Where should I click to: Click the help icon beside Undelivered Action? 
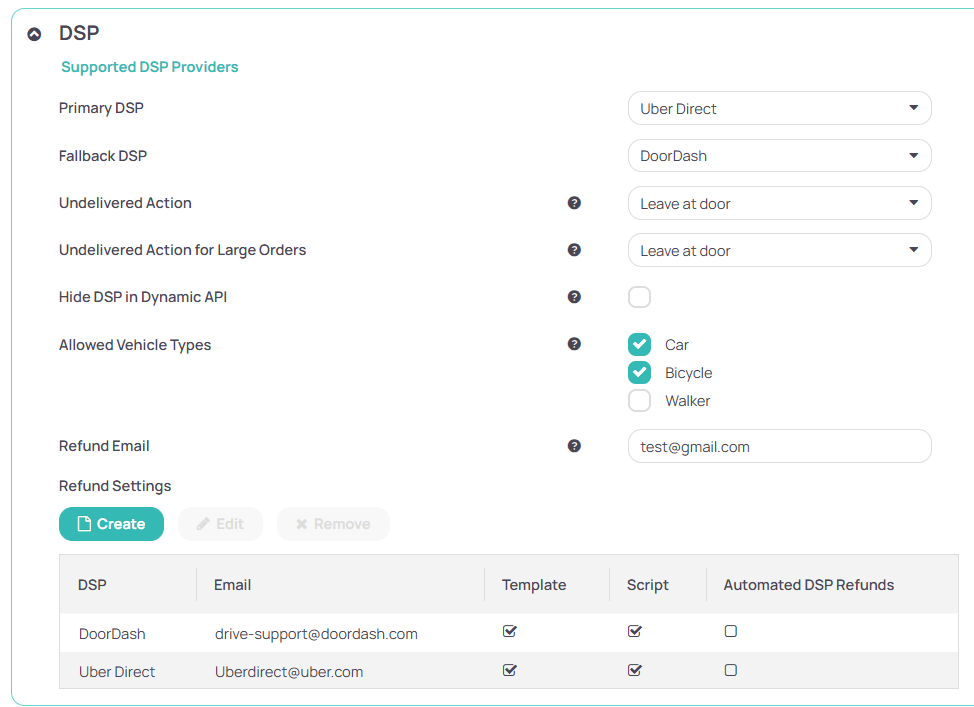tap(575, 202)
